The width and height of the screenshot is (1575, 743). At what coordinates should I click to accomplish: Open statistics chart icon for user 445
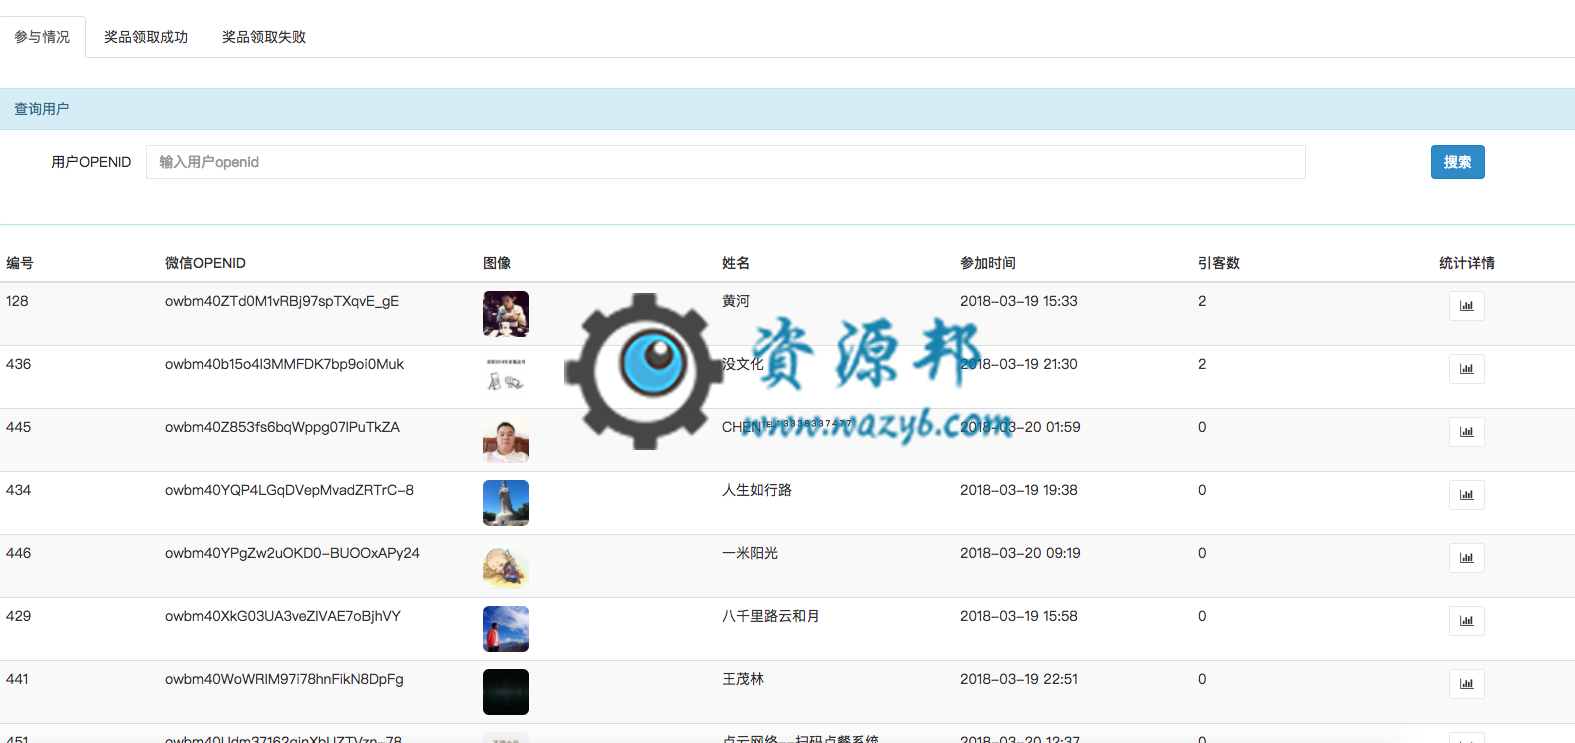pos(1466,432)
